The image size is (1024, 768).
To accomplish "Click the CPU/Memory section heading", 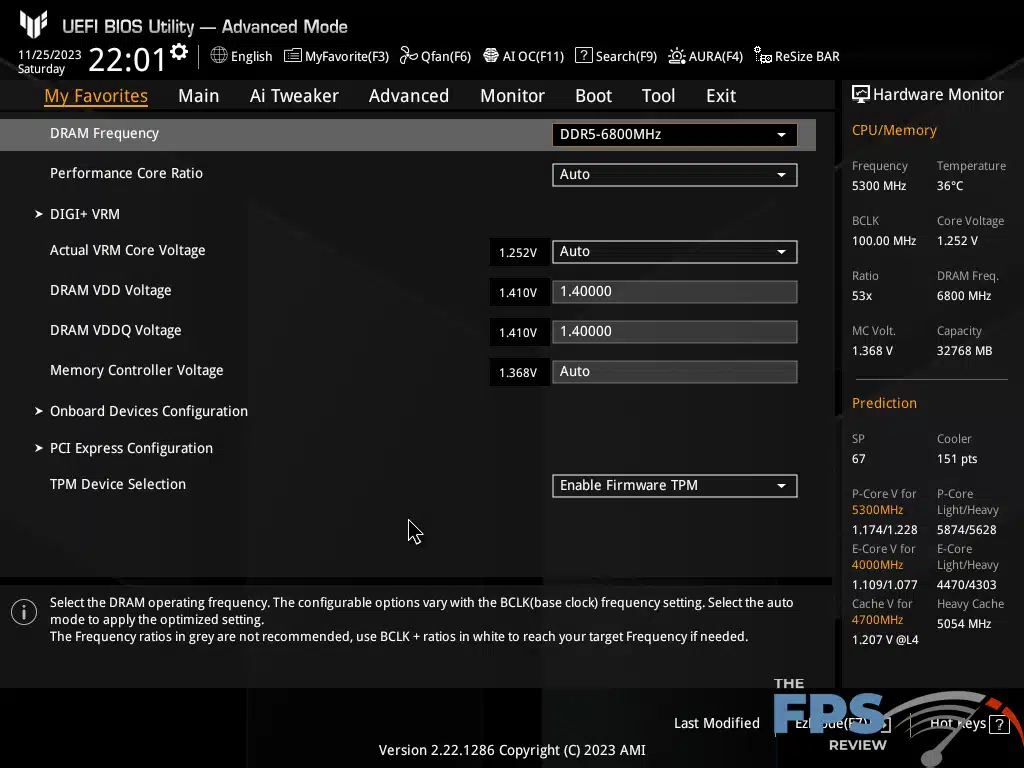I will 894,130.
